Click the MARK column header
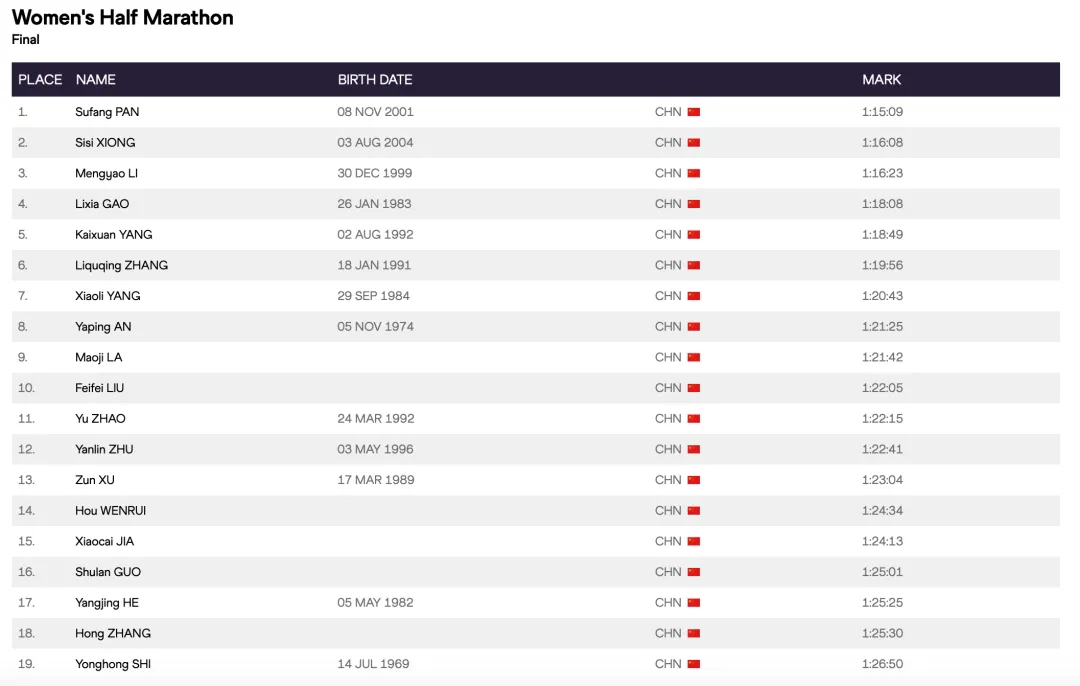The height and width of the screenshot is (686, 1080). coord(881,80)
